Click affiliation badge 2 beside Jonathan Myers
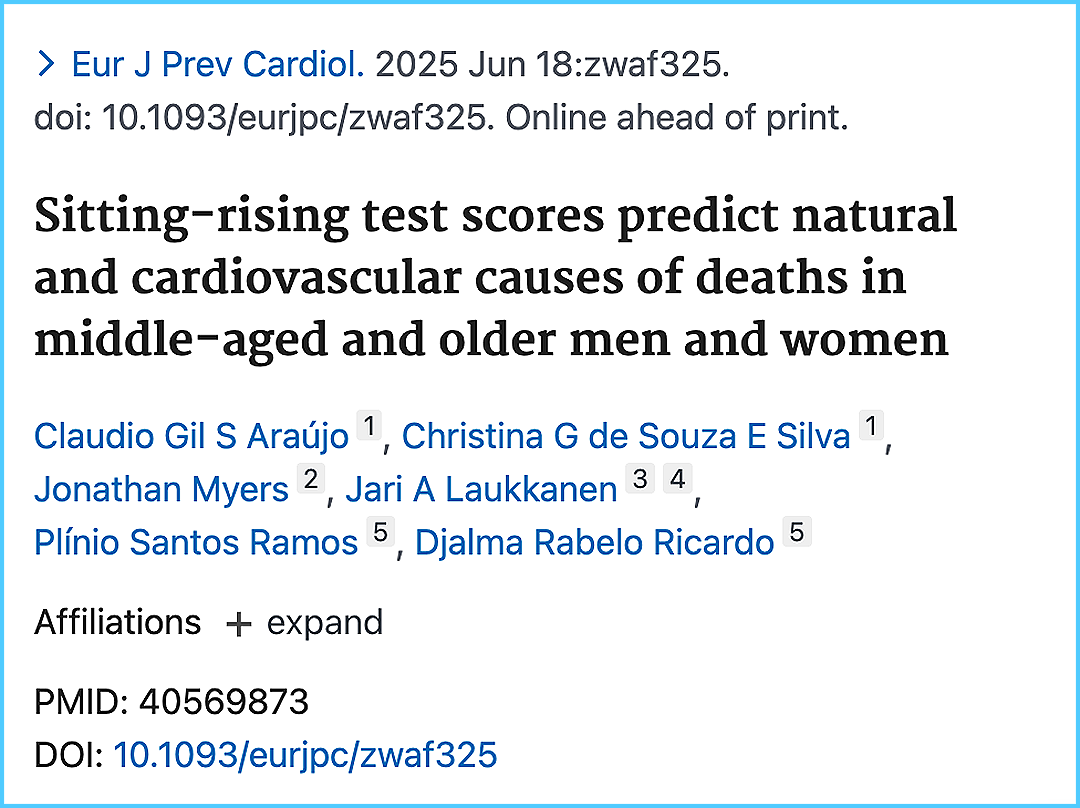 [310, 480]
